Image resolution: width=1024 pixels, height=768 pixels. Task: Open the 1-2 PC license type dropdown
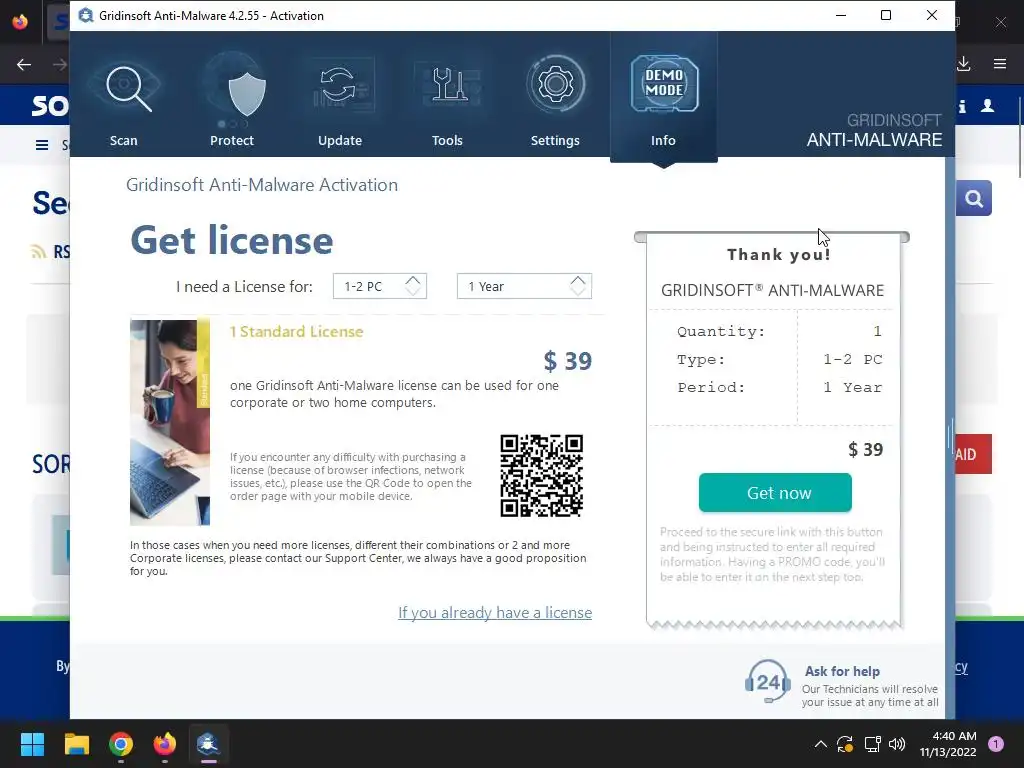pos(379,286)
